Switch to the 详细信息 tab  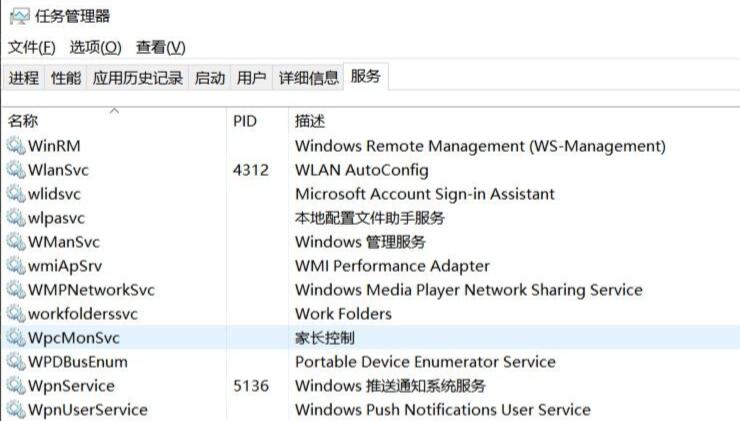(x=308, y=78)
